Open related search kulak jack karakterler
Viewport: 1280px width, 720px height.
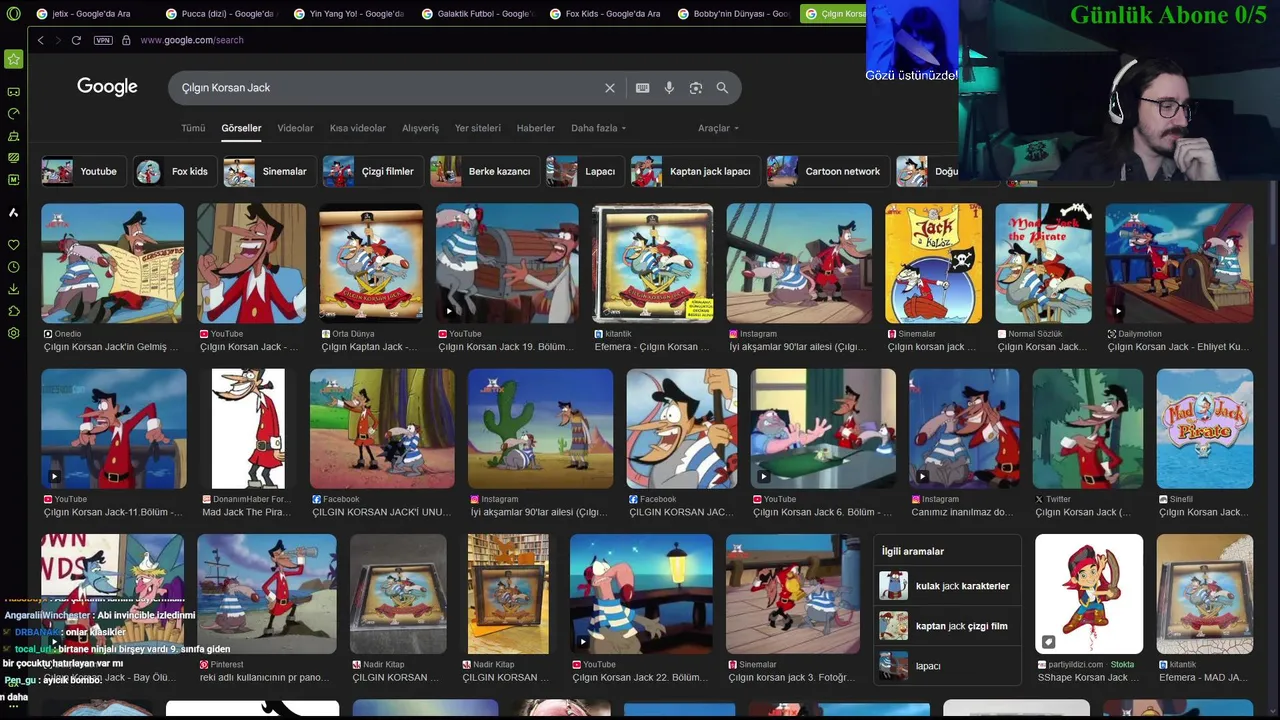point(947,586)
